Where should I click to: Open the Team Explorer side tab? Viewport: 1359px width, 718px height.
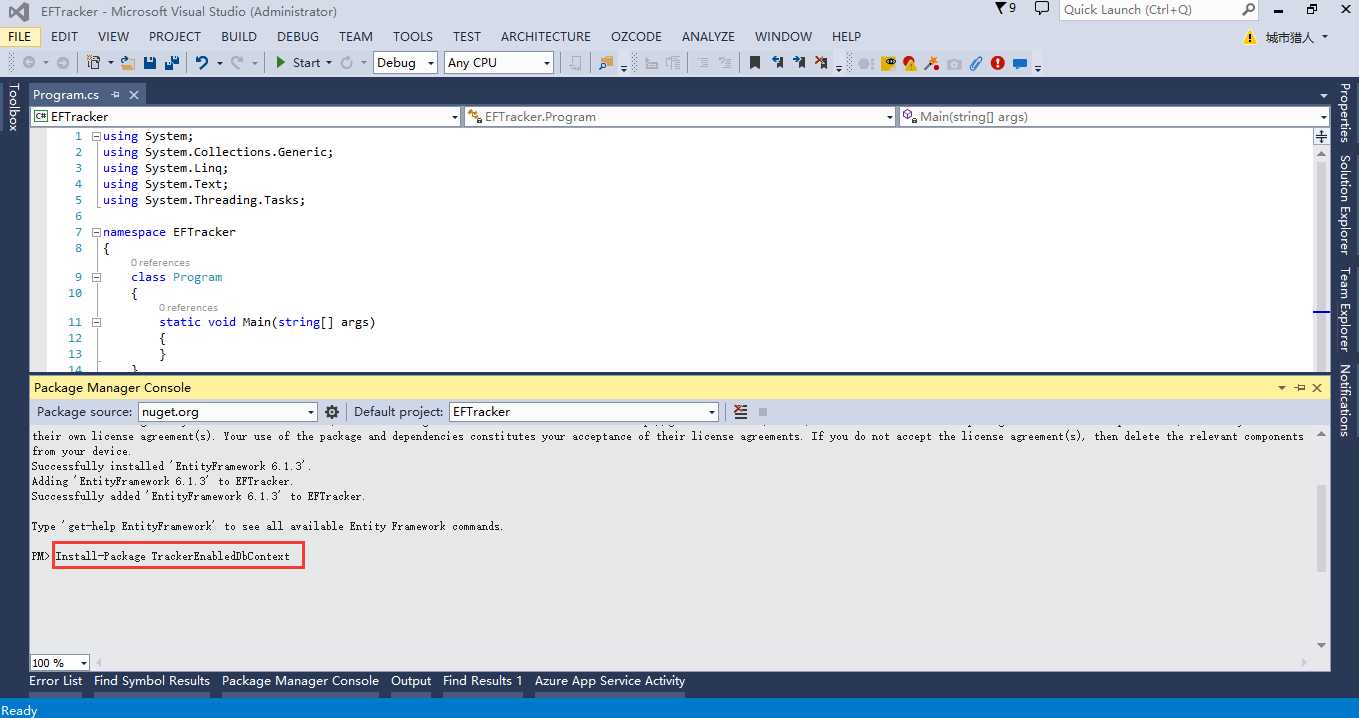point(1345,308)
